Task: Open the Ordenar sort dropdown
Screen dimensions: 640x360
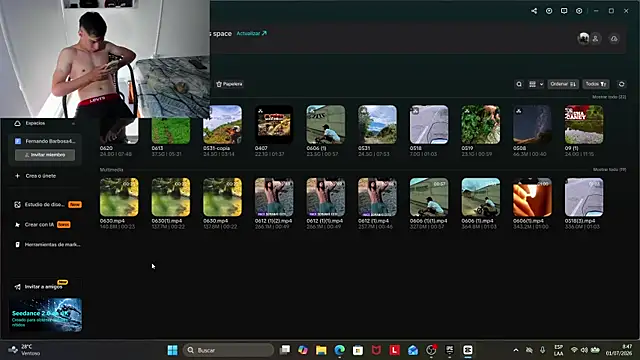Action: click(563, 84)
